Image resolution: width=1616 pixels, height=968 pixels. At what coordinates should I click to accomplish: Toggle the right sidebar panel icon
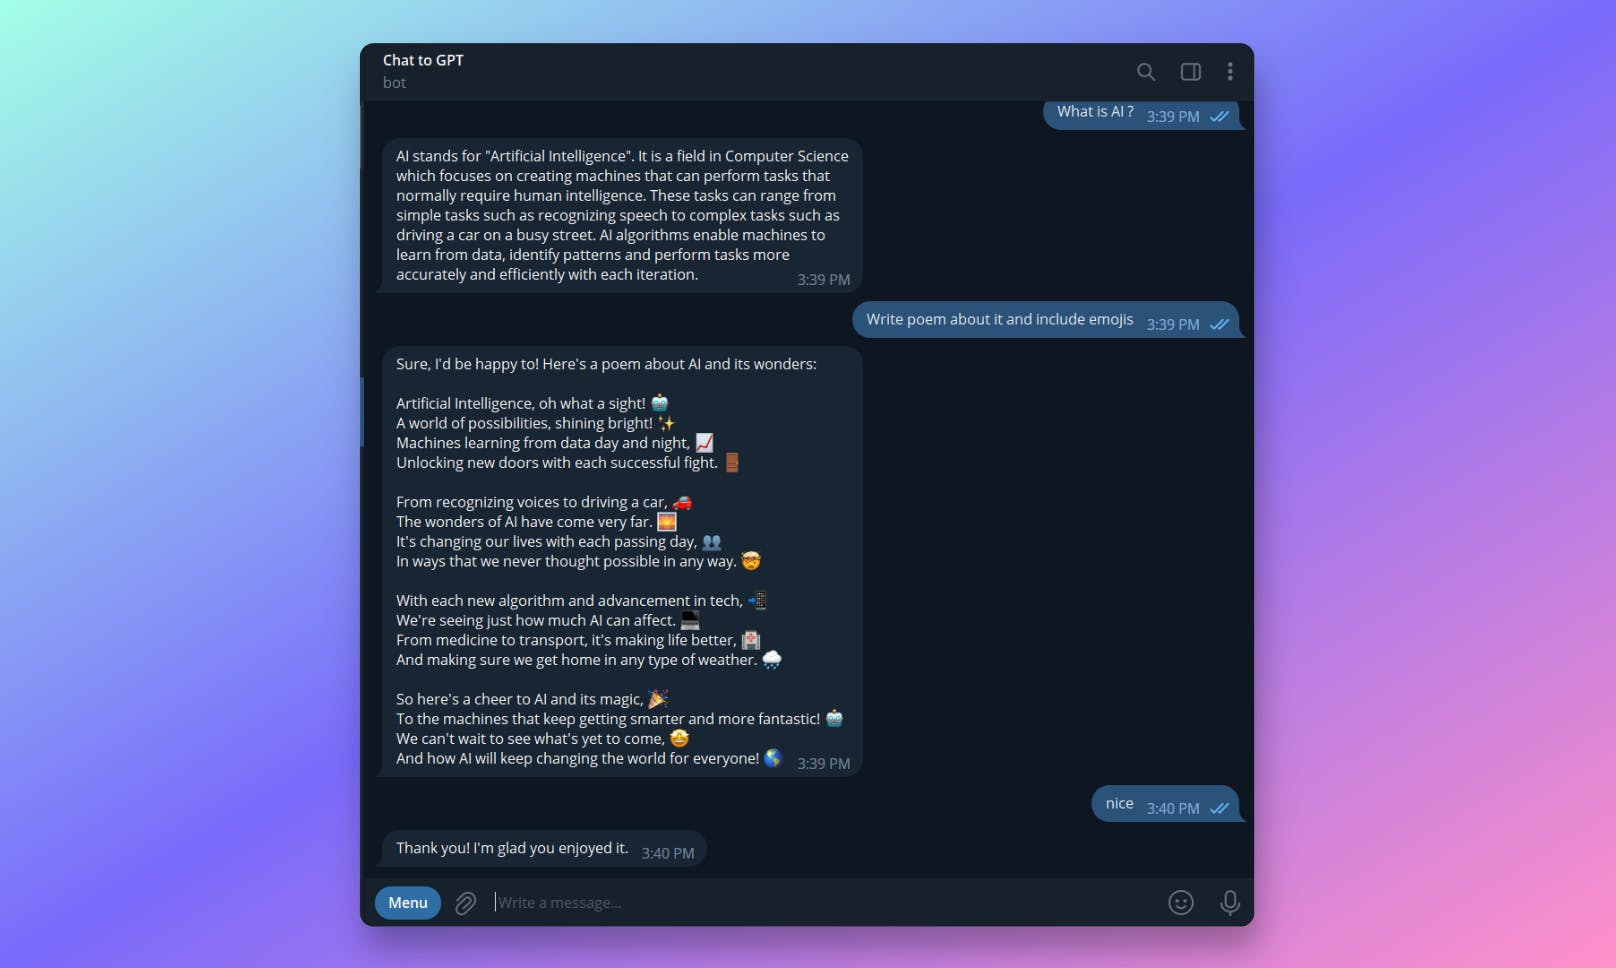[1190, 72]
